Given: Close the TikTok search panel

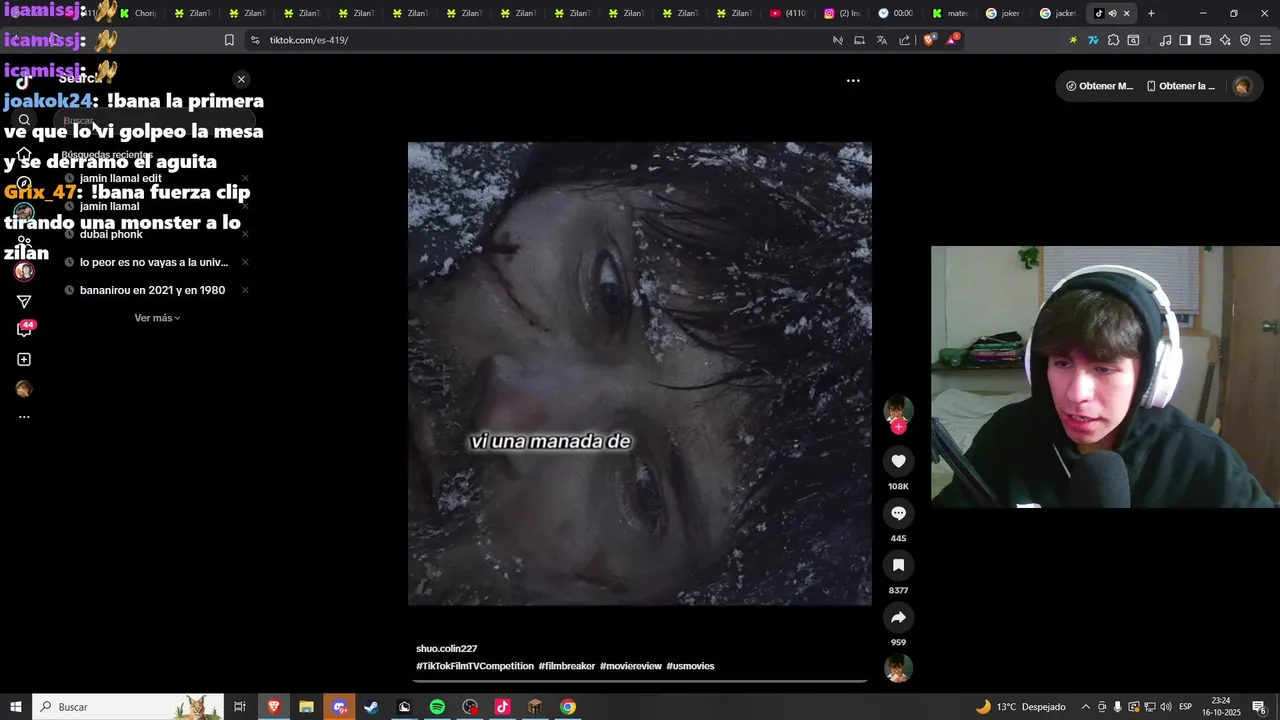Looking at the screenshot, I should [x=241, y=79].
